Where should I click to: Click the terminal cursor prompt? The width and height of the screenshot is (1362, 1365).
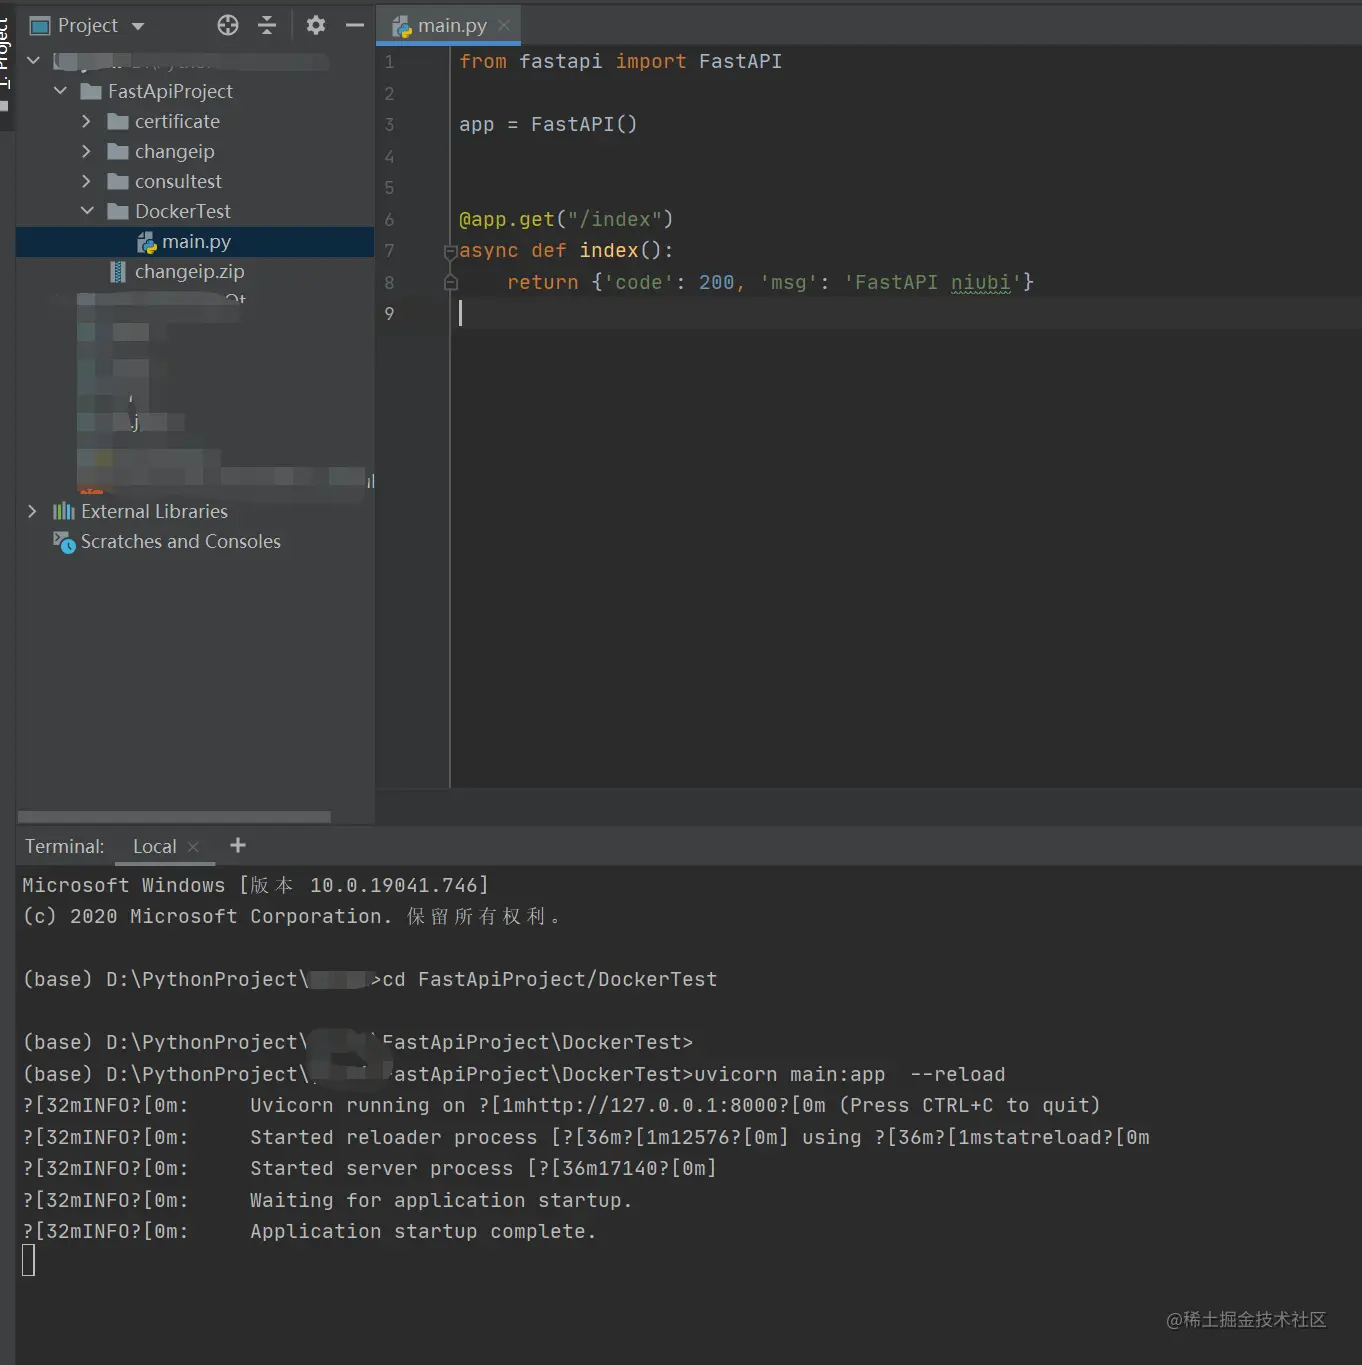tap(29, 1260)
